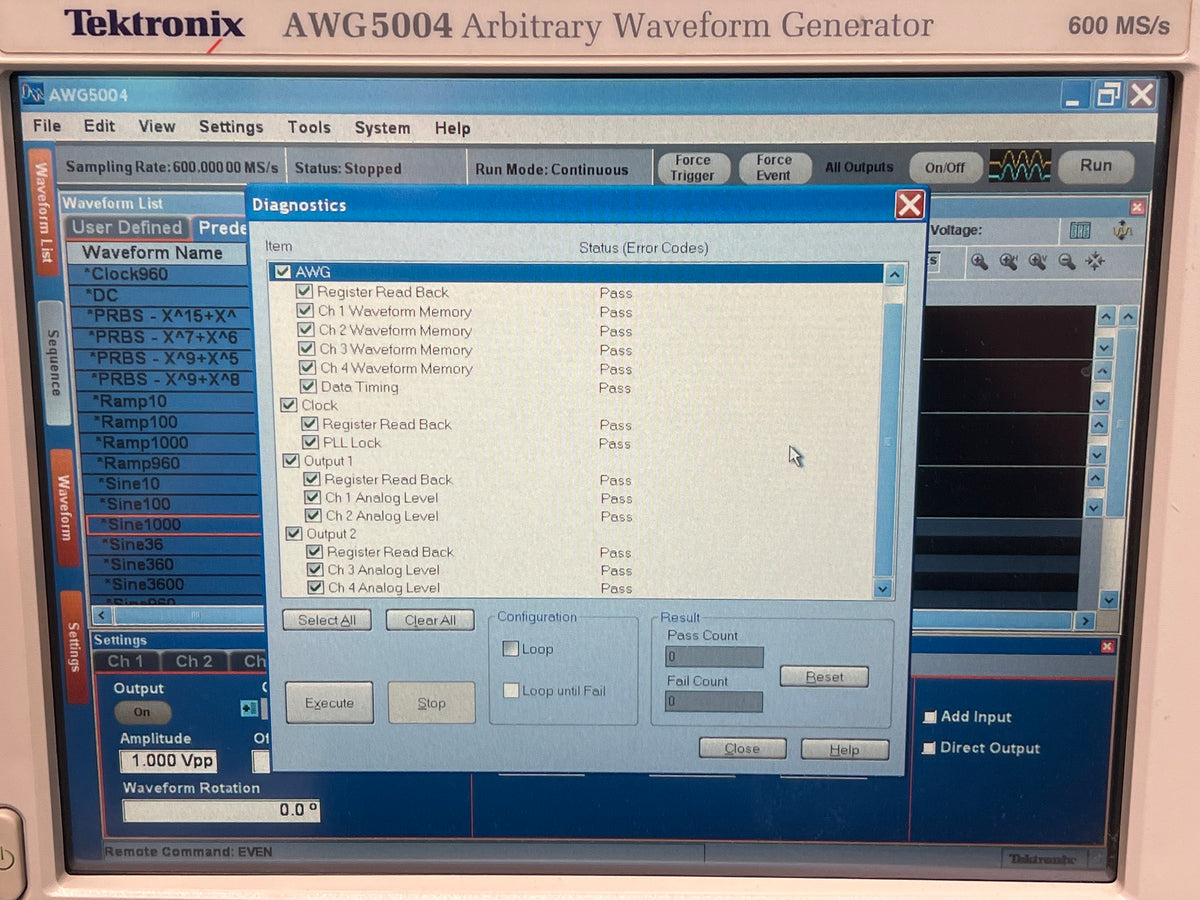Click the Close button in Diagnostics
Screen dimensions: 1200x900
[742, 748]
